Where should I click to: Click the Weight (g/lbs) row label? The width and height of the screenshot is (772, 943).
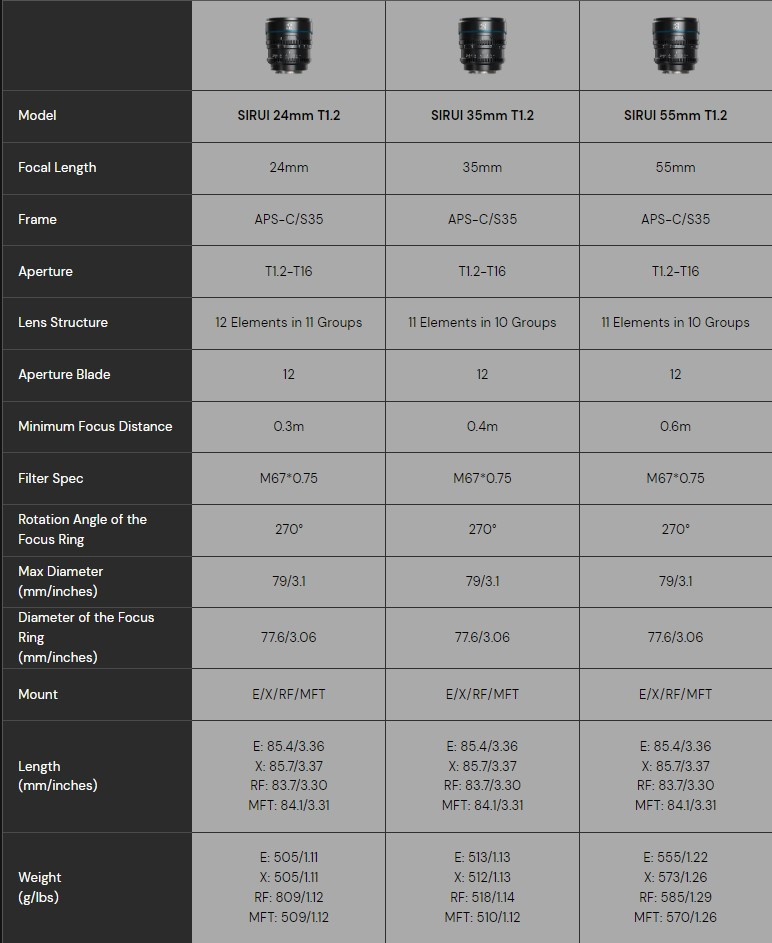[x=39, y=887]
